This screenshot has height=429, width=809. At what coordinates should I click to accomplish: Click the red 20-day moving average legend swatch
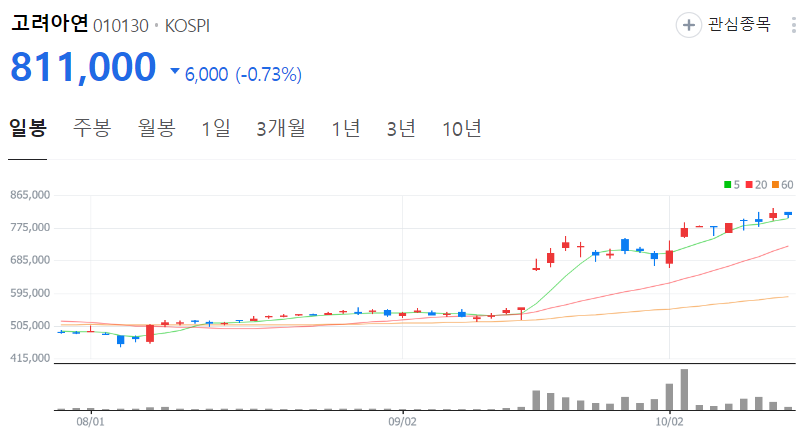tap(749, 185)
